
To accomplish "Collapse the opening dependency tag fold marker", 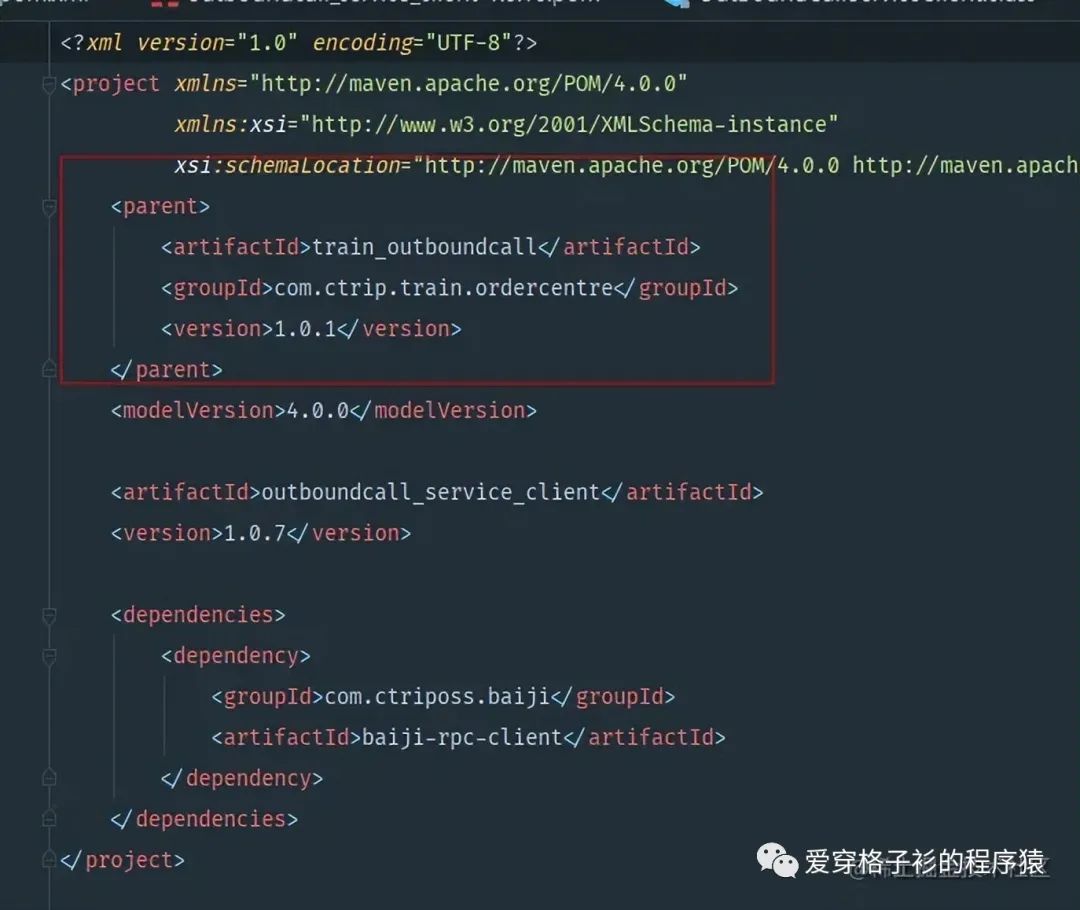I will (49, 656).
